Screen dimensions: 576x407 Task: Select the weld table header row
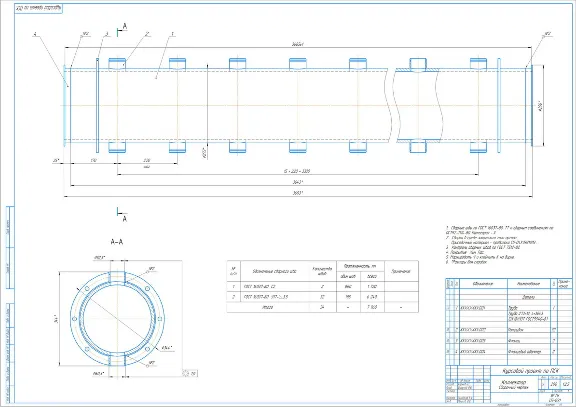click(322, 271)
